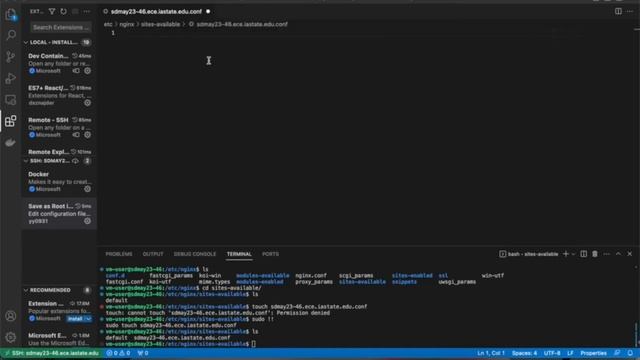Switch to the Debug Console tab
The width and height of the screenshot is (640, 360).
(195, 254)
